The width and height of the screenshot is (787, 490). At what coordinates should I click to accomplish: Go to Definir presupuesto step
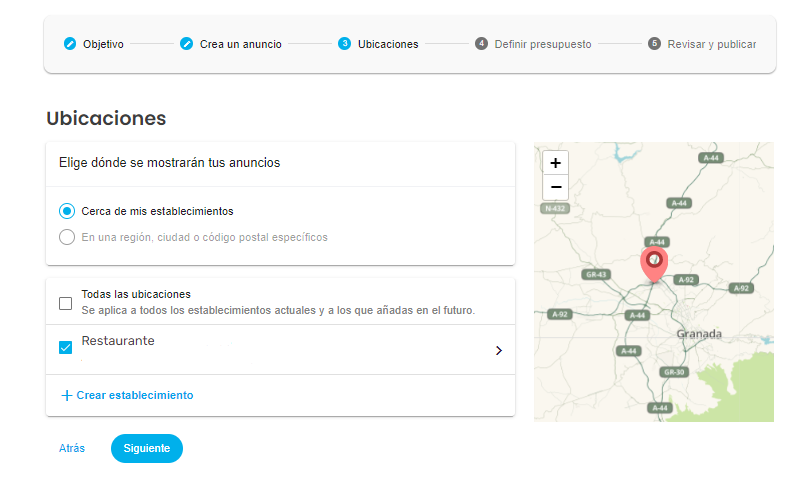[542, 44]
